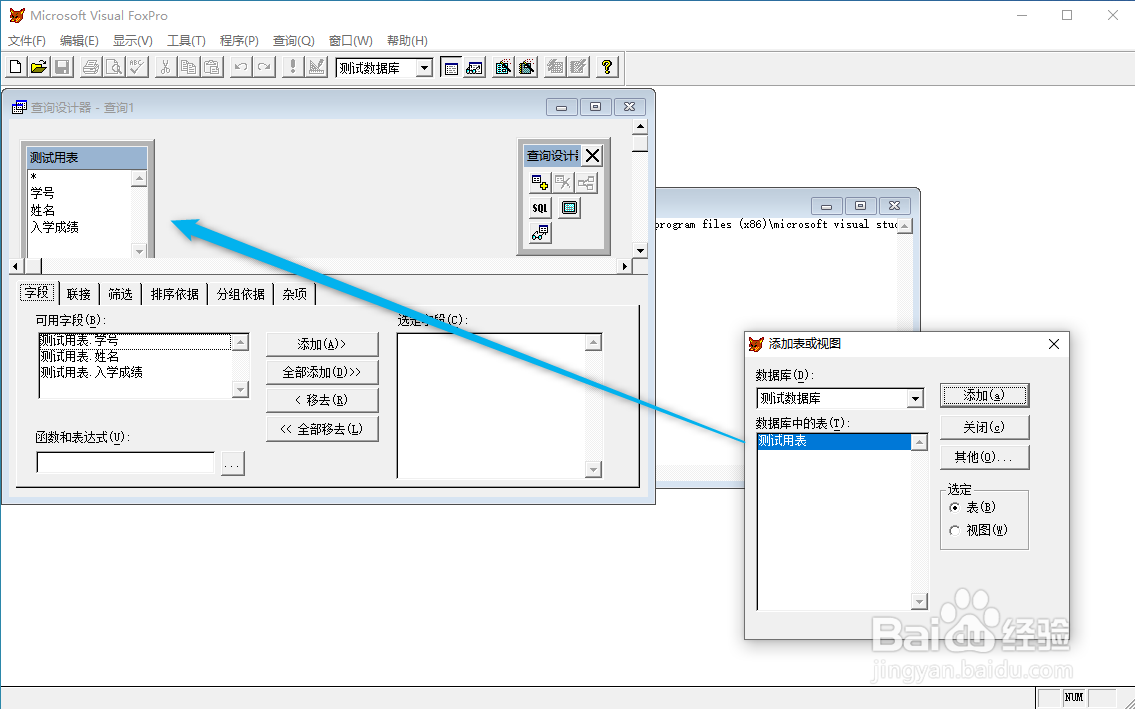
Task: Click the 全部添加(D)>> button
Action: click(322, 372)
